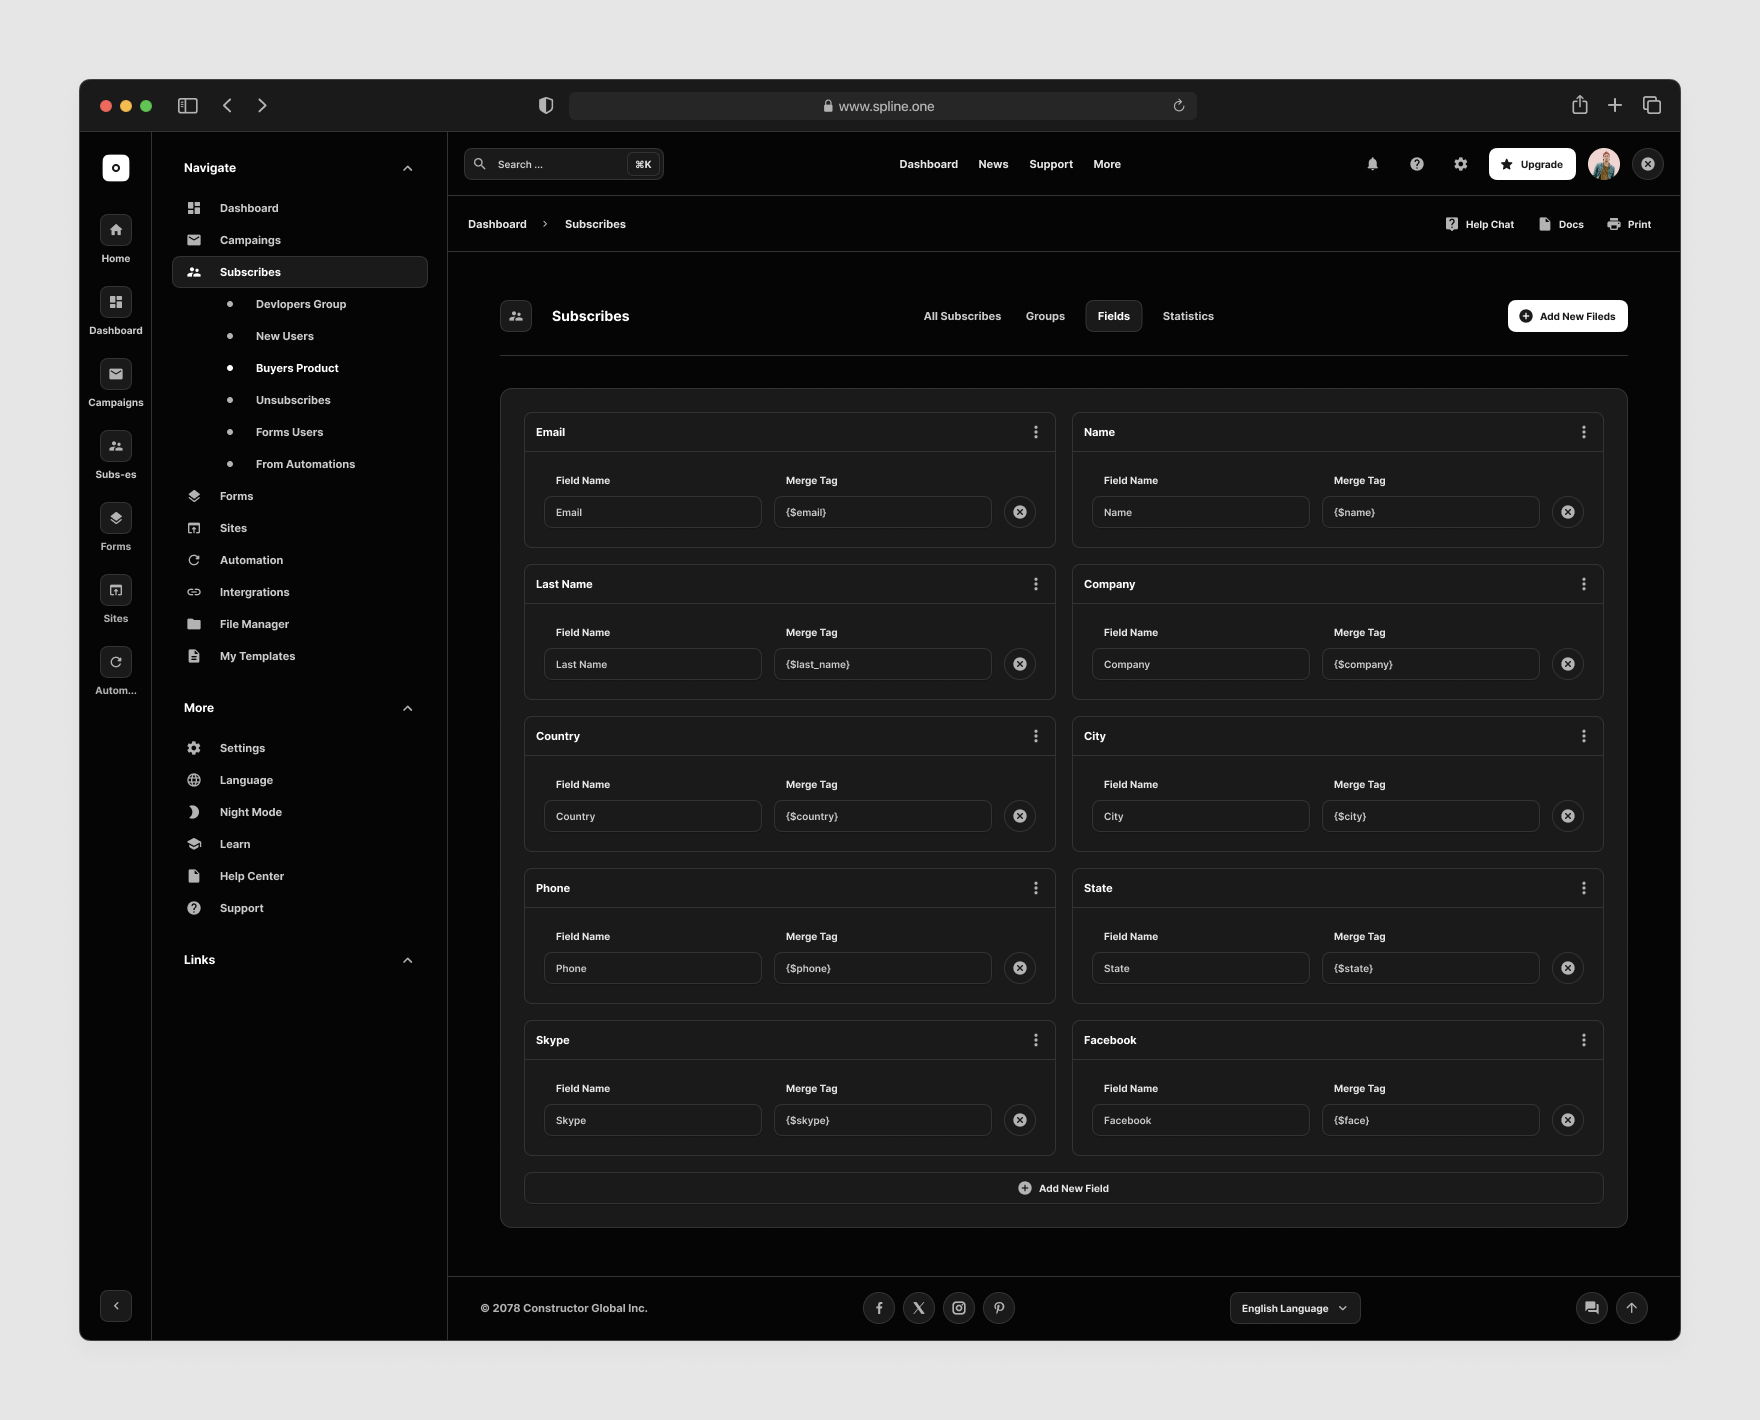Remove the Phone field row
This screenshot has width=1760, height=1420.
(1020, 968)
